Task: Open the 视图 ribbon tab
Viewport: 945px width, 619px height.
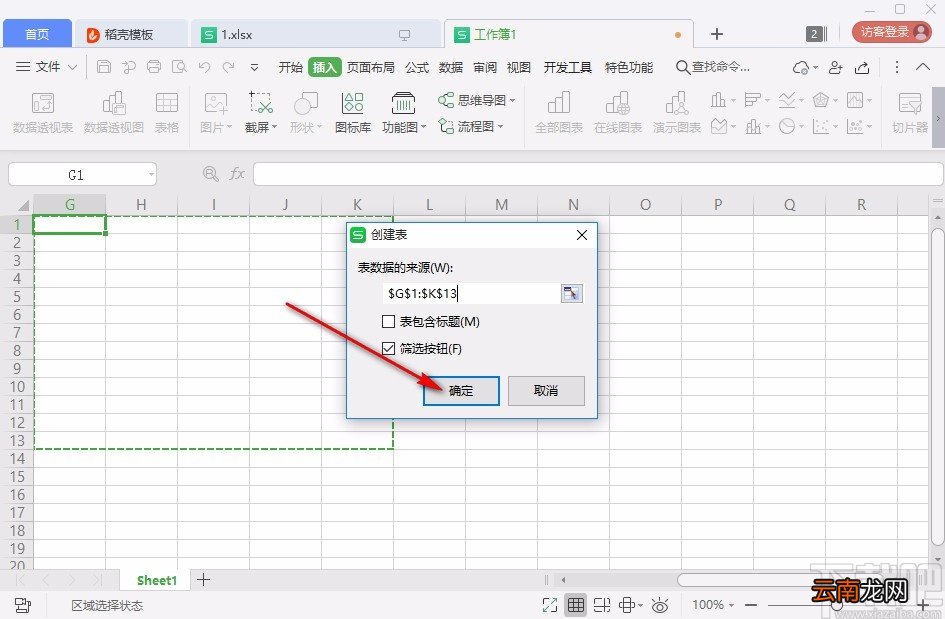Action: [519, 68]
